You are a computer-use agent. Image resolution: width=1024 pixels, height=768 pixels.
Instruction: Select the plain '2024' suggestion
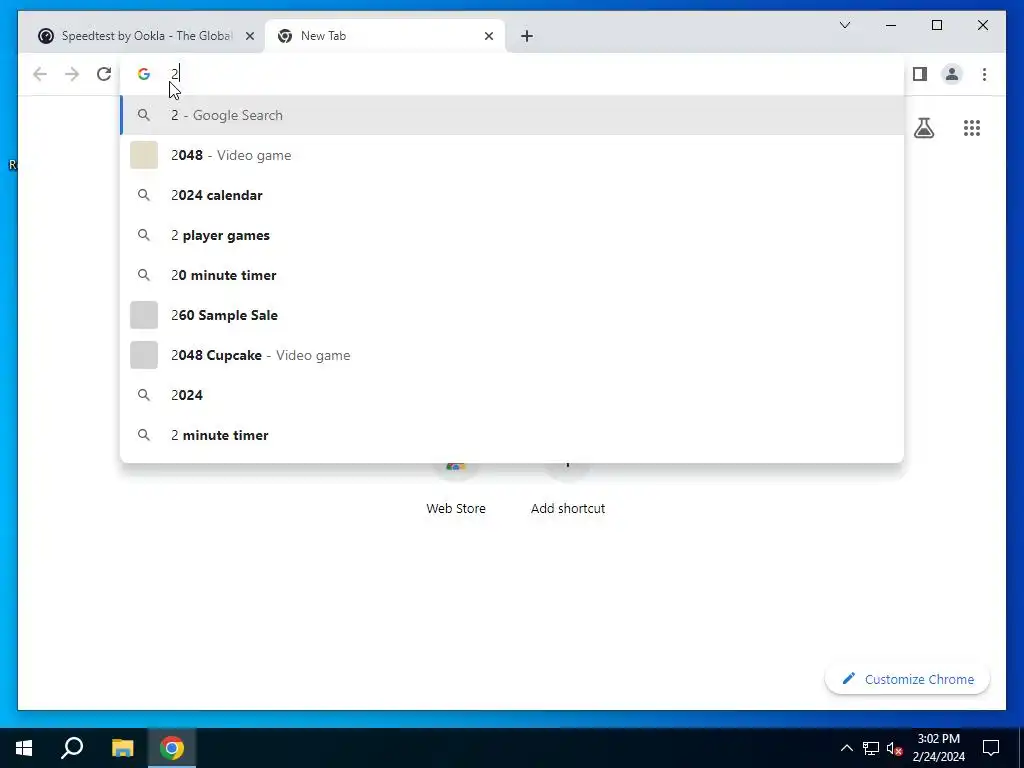point(513,395)
